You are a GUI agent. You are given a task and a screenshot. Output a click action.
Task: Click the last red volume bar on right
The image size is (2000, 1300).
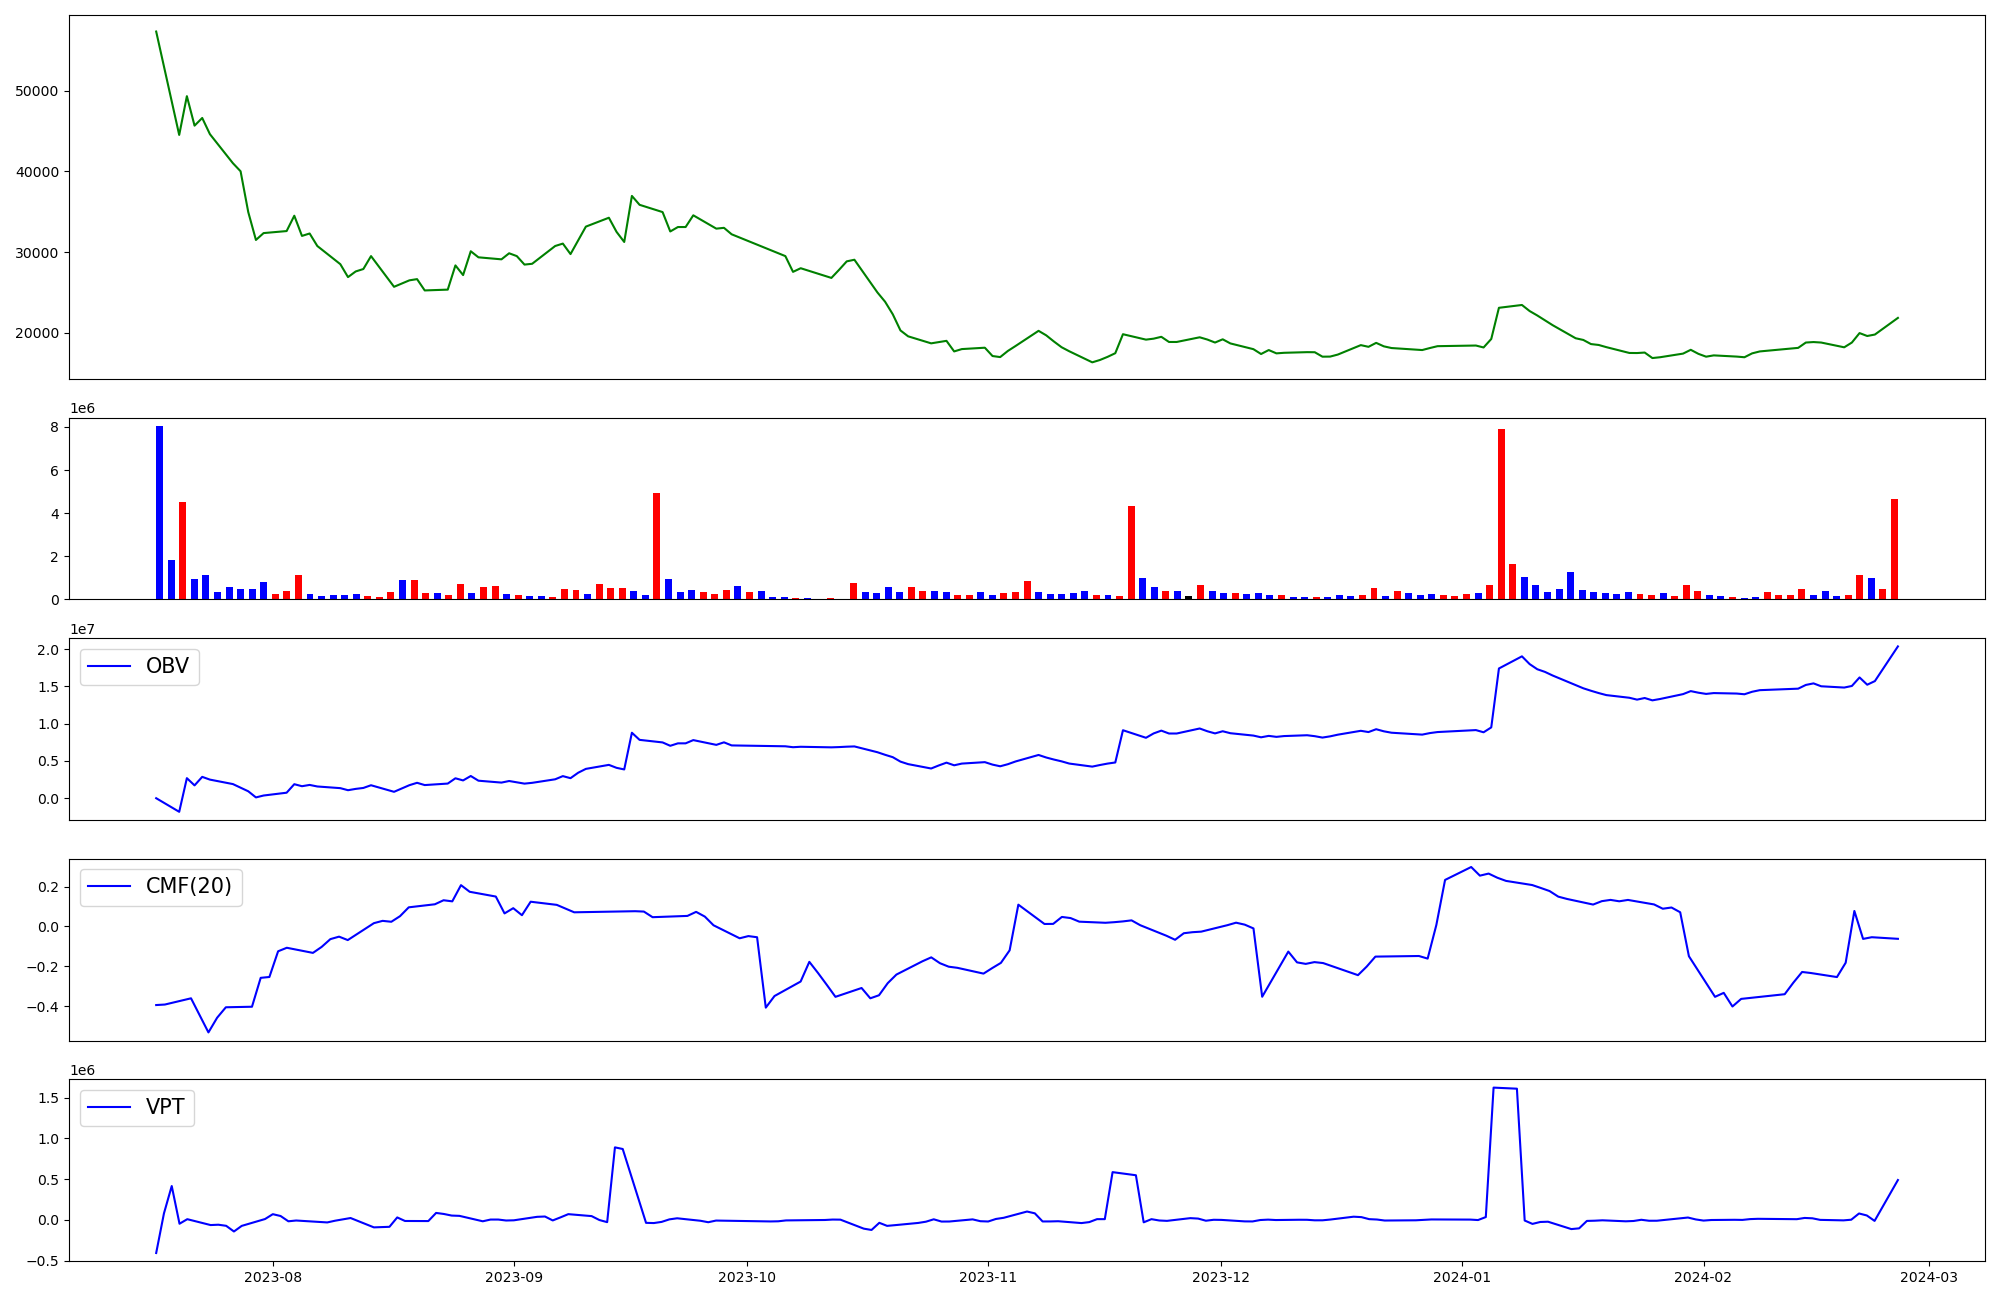(x=1894, y=549)
